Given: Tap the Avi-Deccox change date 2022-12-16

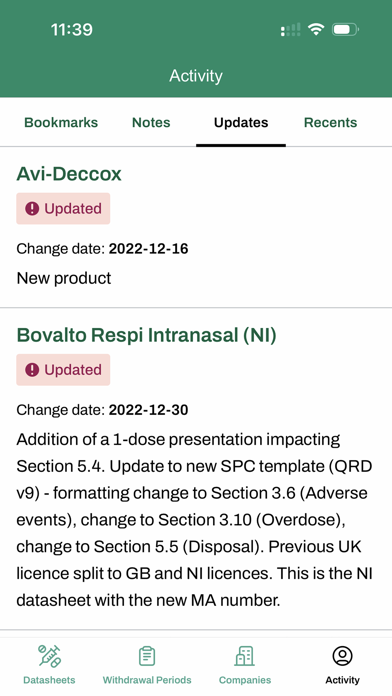Looking at the screenshot, I should tap(148, 249).
